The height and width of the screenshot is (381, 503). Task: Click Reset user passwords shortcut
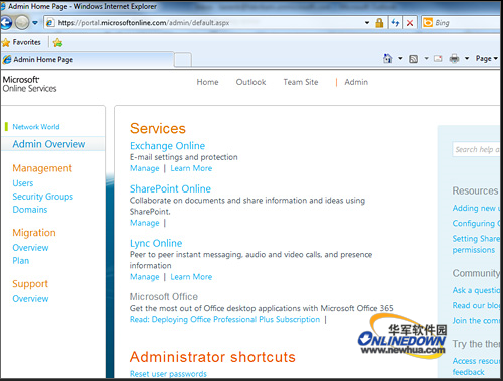click(168, 374)
